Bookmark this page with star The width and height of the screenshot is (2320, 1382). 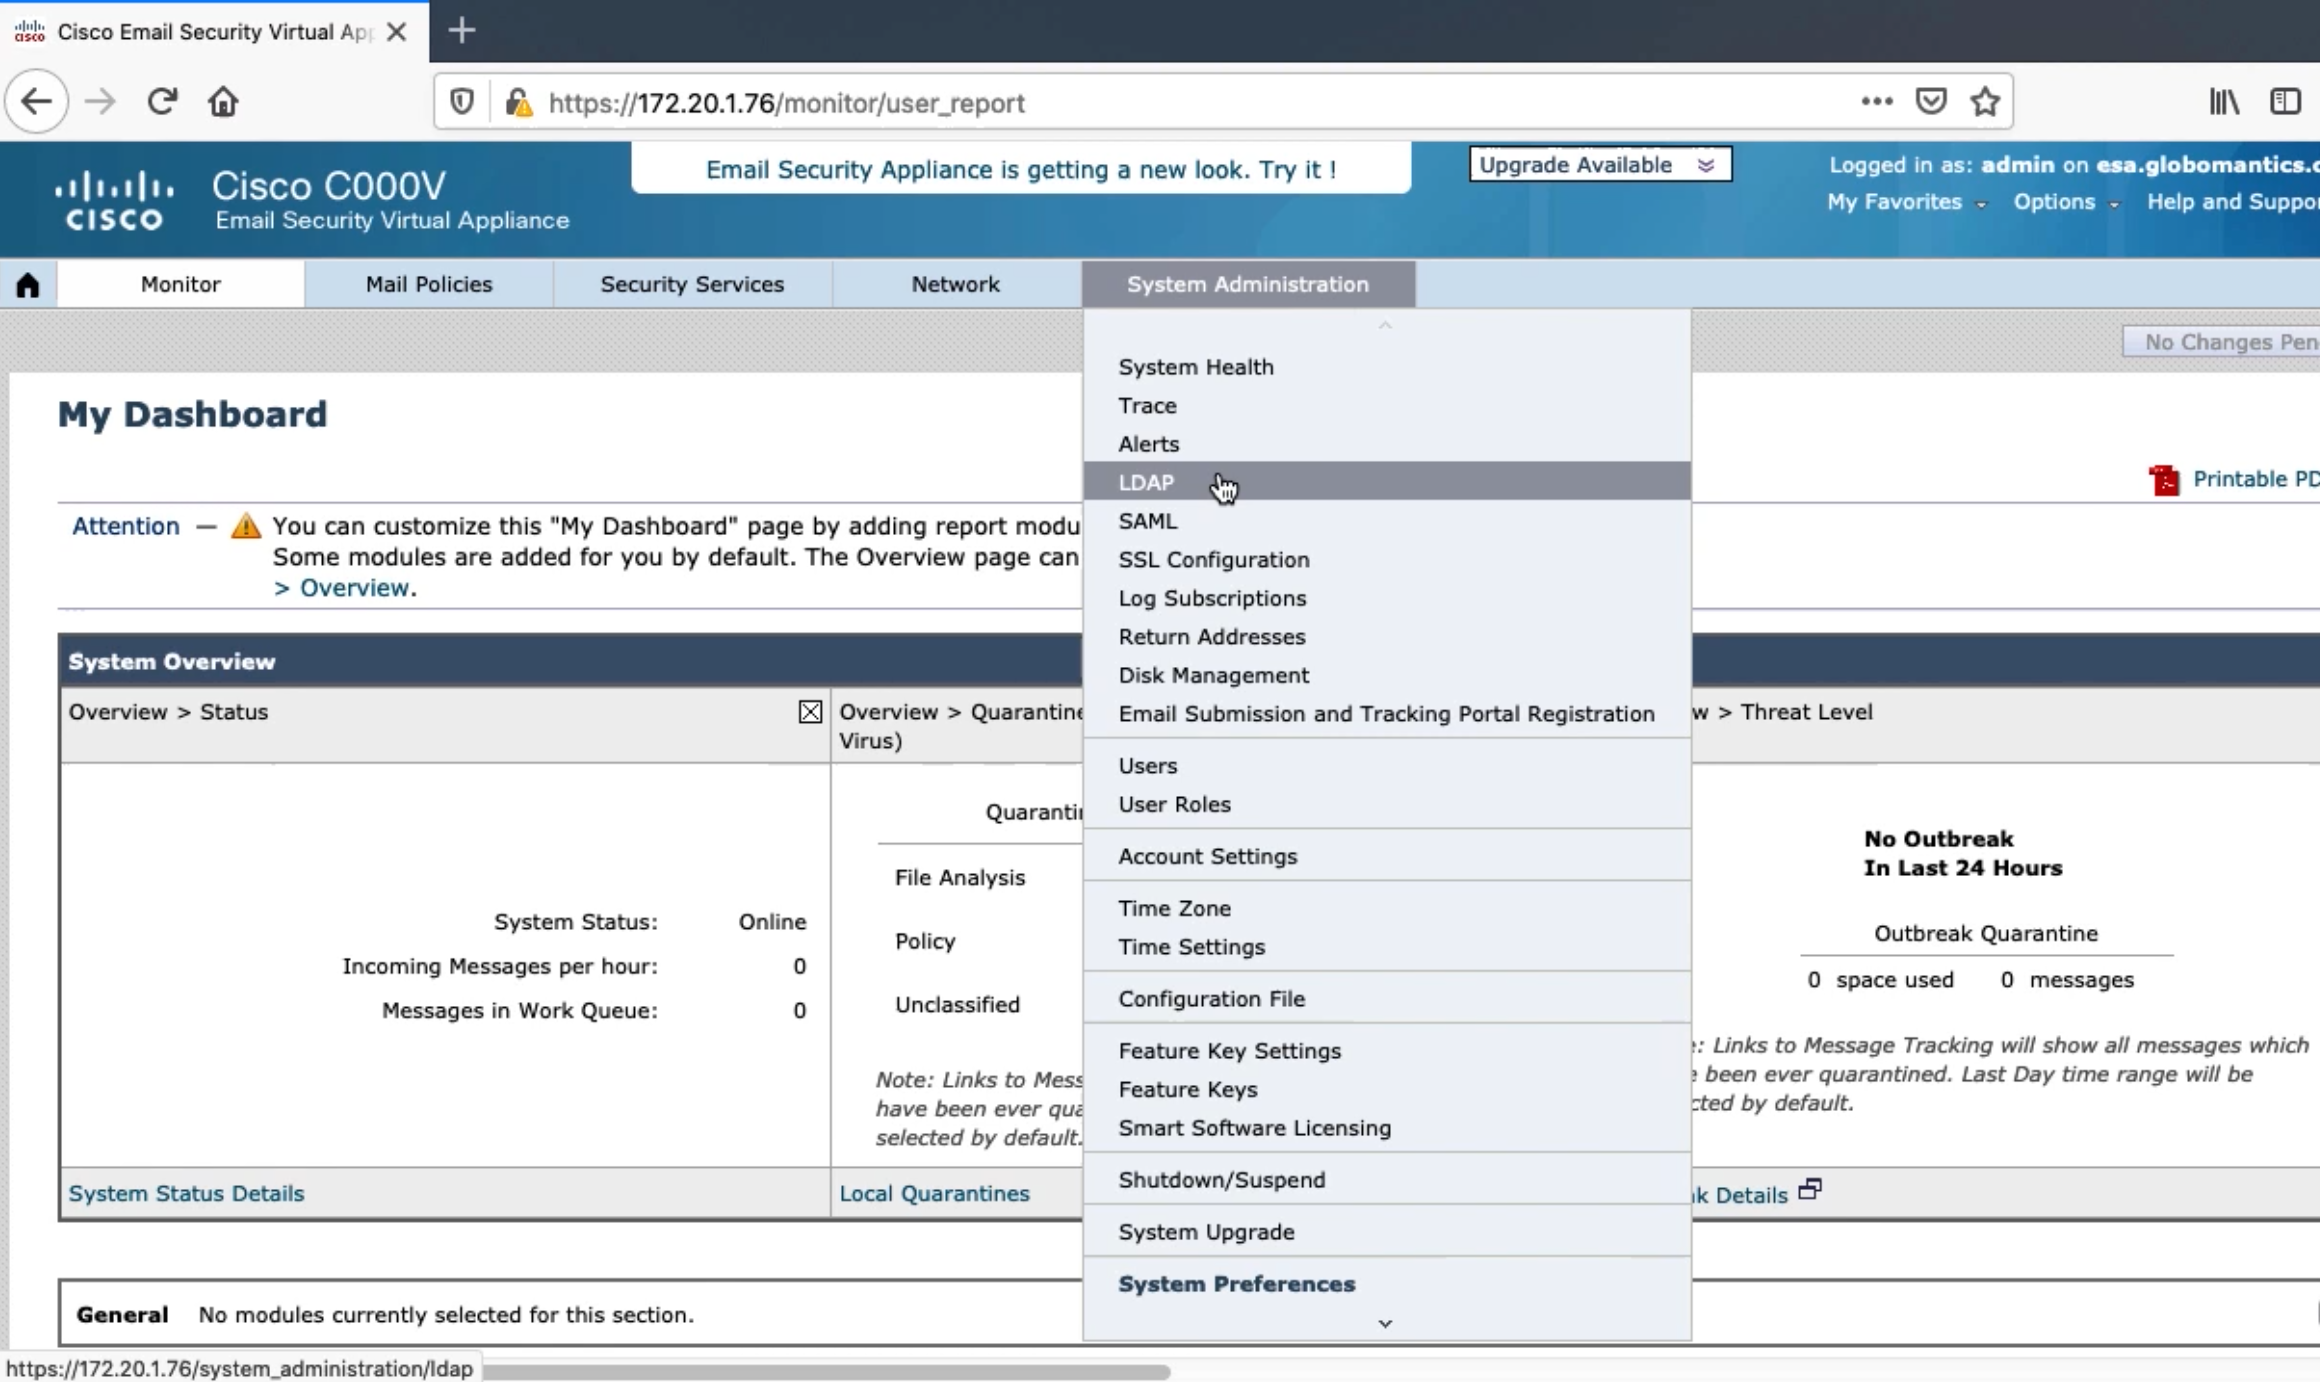tap(1985, 101)
